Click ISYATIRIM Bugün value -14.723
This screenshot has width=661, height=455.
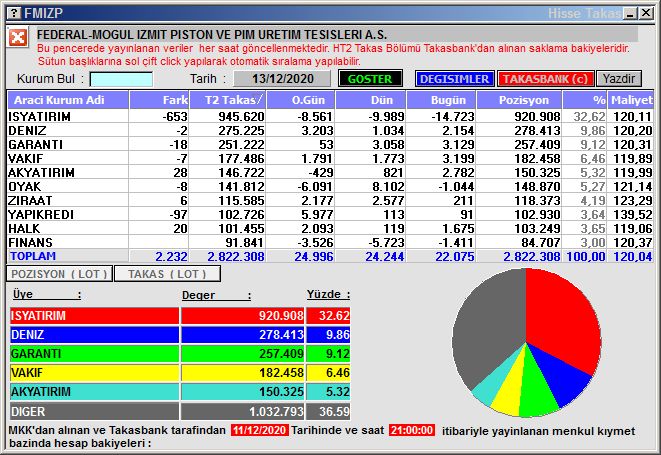pos(453,116)
